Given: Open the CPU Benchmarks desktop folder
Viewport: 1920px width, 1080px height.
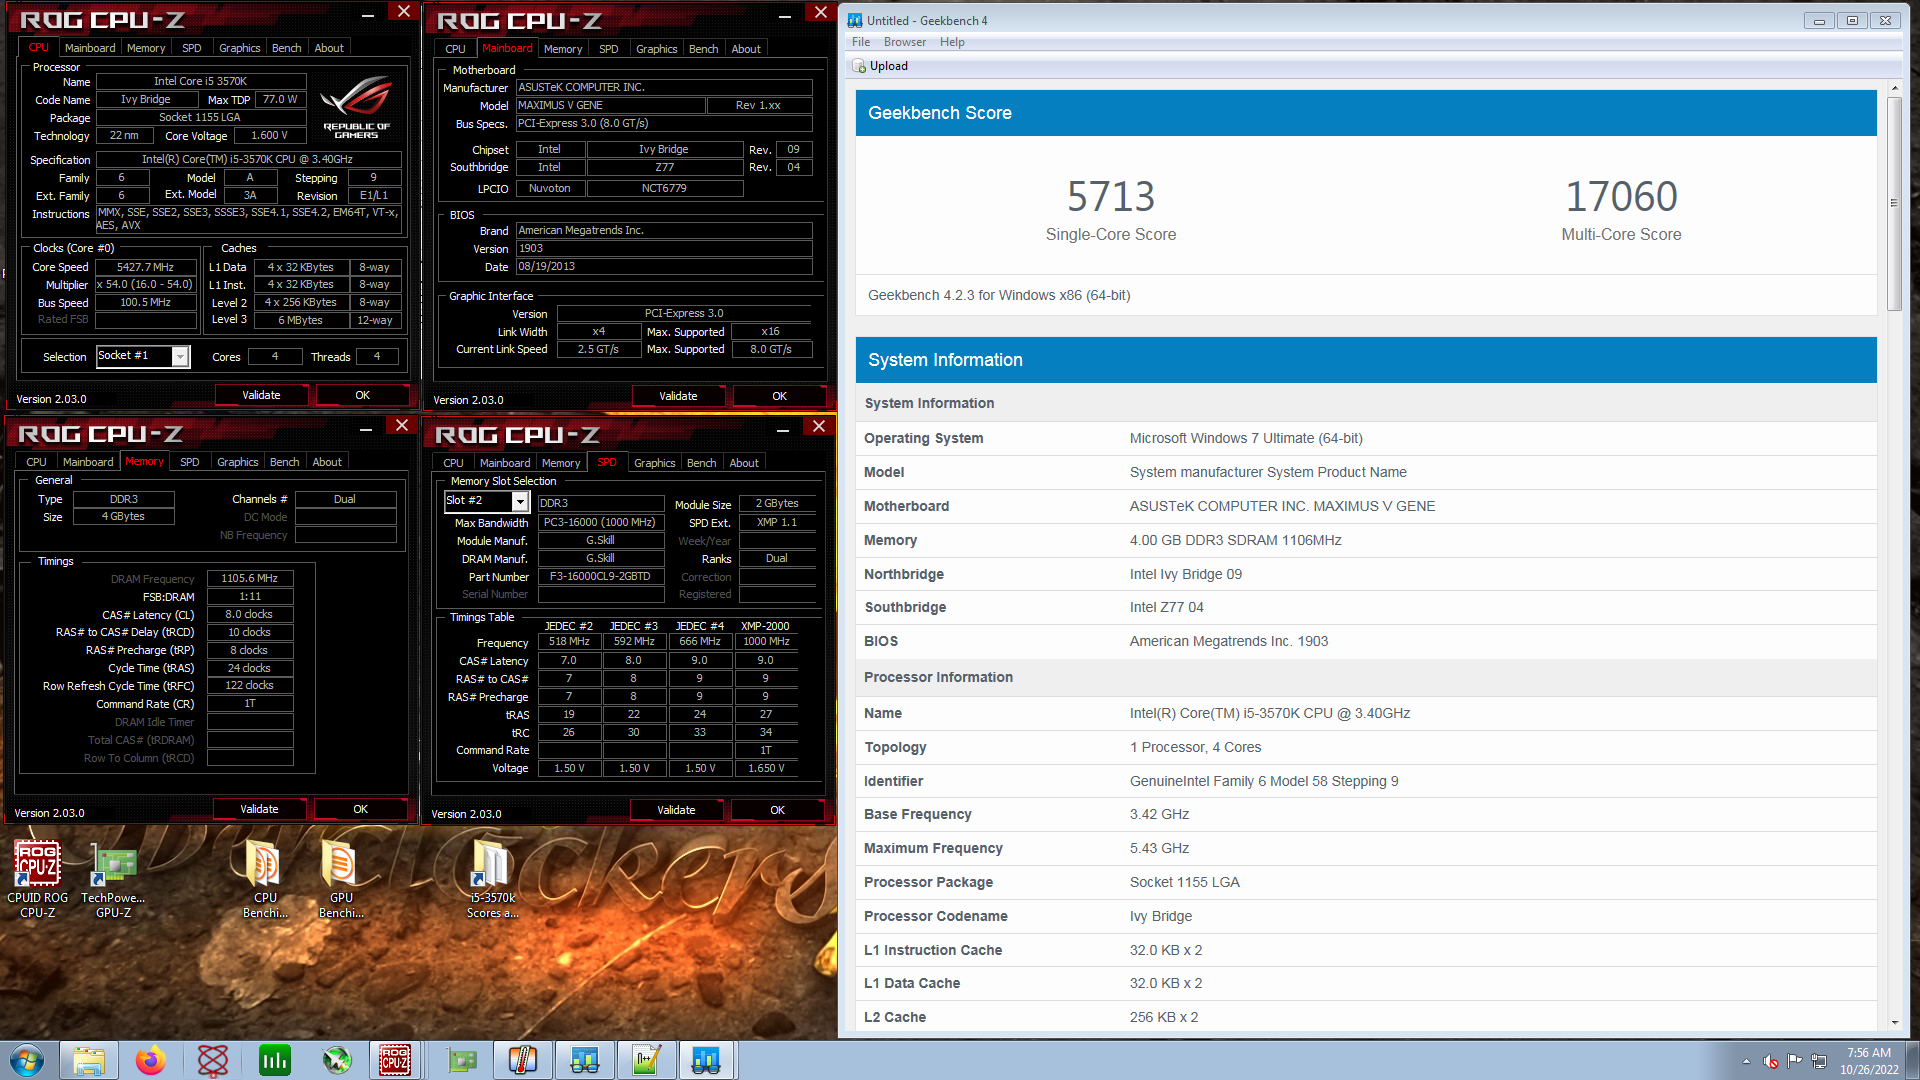Looking at the screenshot, I should pyautogui.click(x=265, y=878).
